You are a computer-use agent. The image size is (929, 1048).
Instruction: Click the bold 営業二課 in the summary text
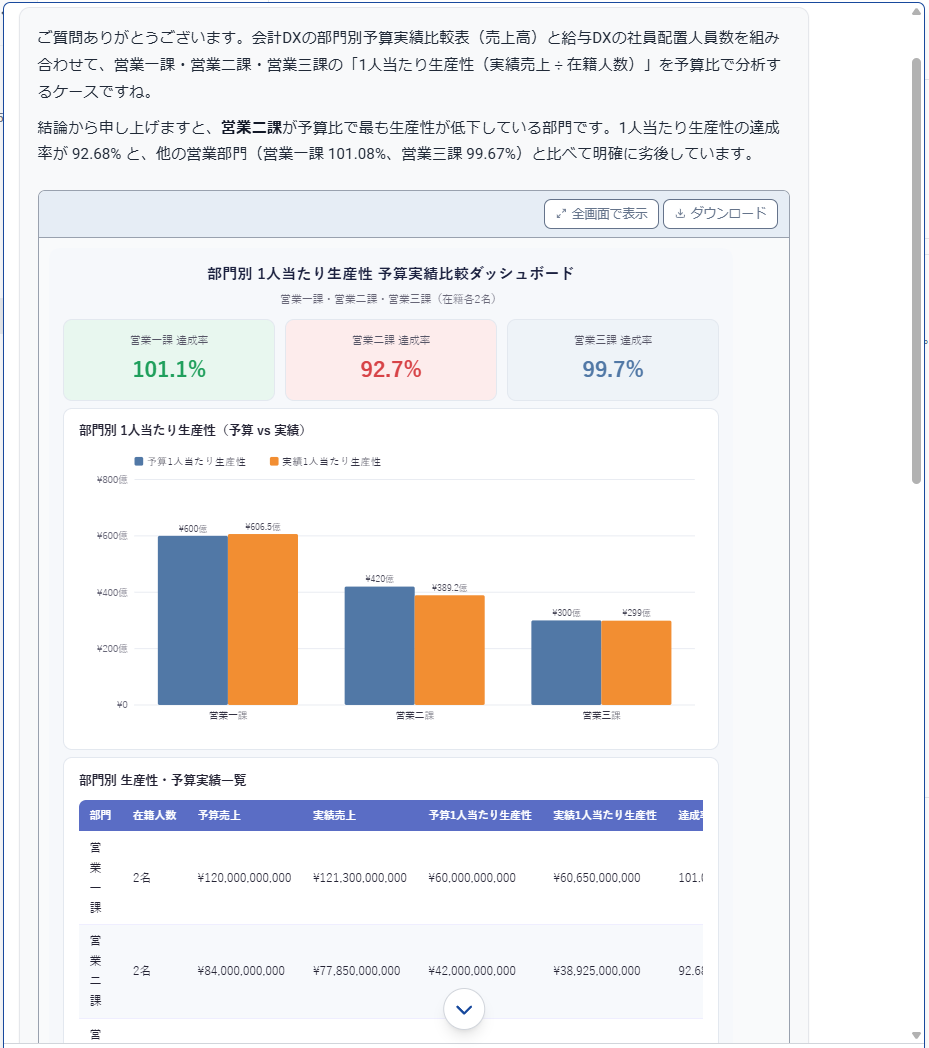251,127
